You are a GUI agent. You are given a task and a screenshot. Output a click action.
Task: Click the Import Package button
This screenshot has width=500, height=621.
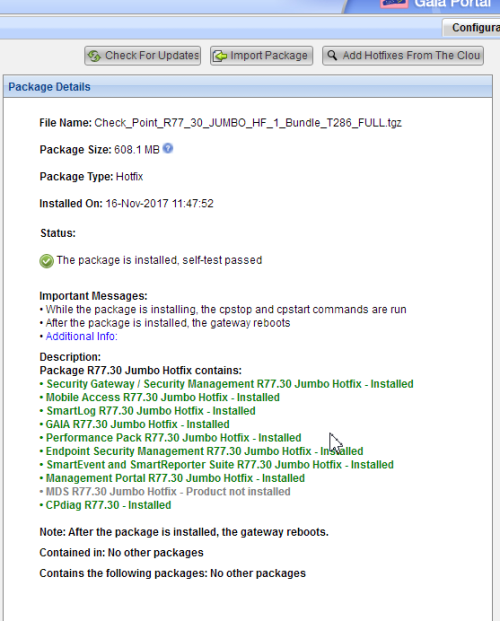point(261,55)
